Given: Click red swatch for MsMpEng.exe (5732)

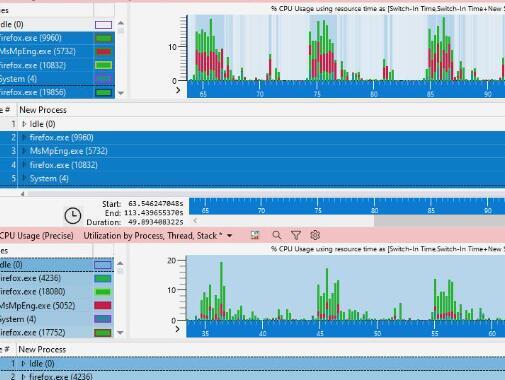Looking at the screenshot, I should [103, 52].
